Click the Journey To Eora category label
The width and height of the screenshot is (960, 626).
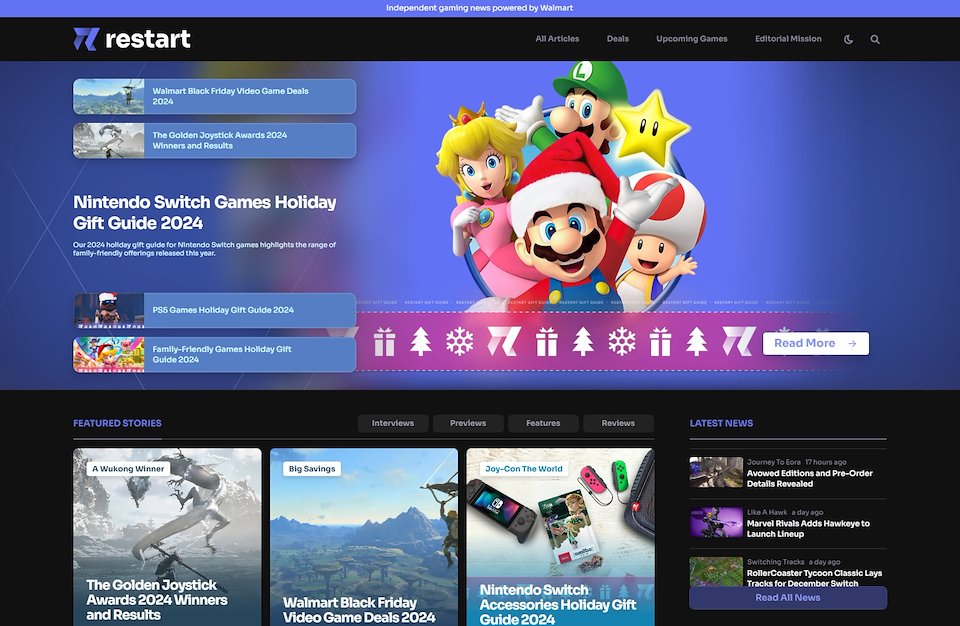click(x=773, y=462)
